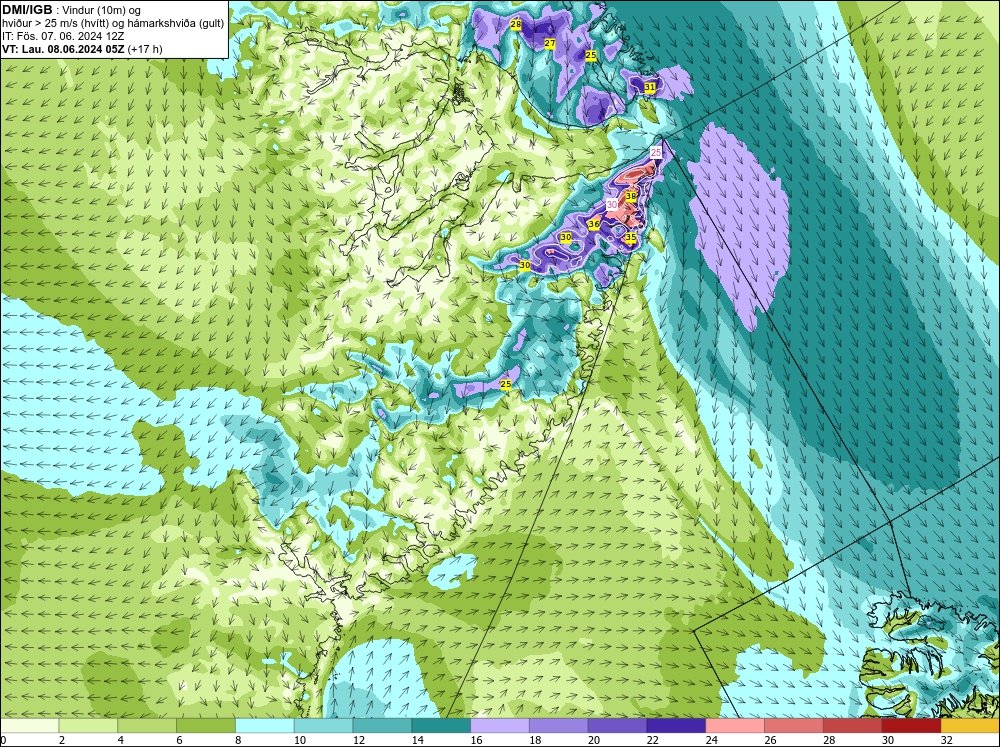Viewport: 1000px width, 747px height.
Task: Pick the 22–24 m/s dark indigo legend swatch
Action: (676, 726)
